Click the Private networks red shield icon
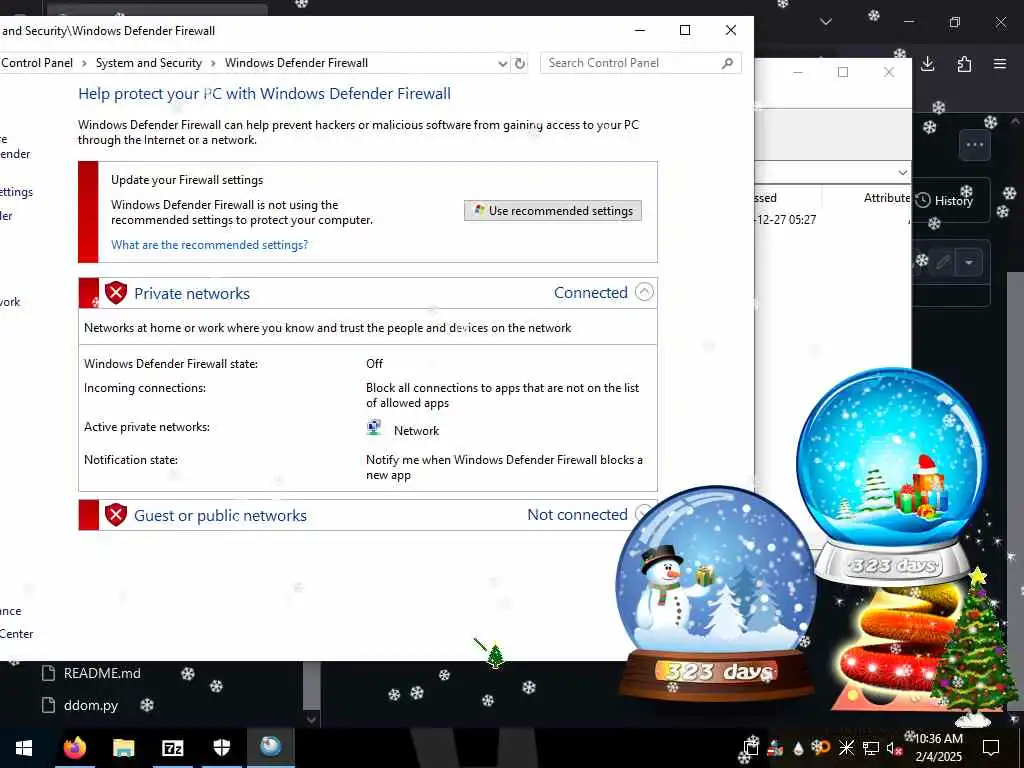The width and height of the screenshot is (1024, 768). [x=116, y=293]
